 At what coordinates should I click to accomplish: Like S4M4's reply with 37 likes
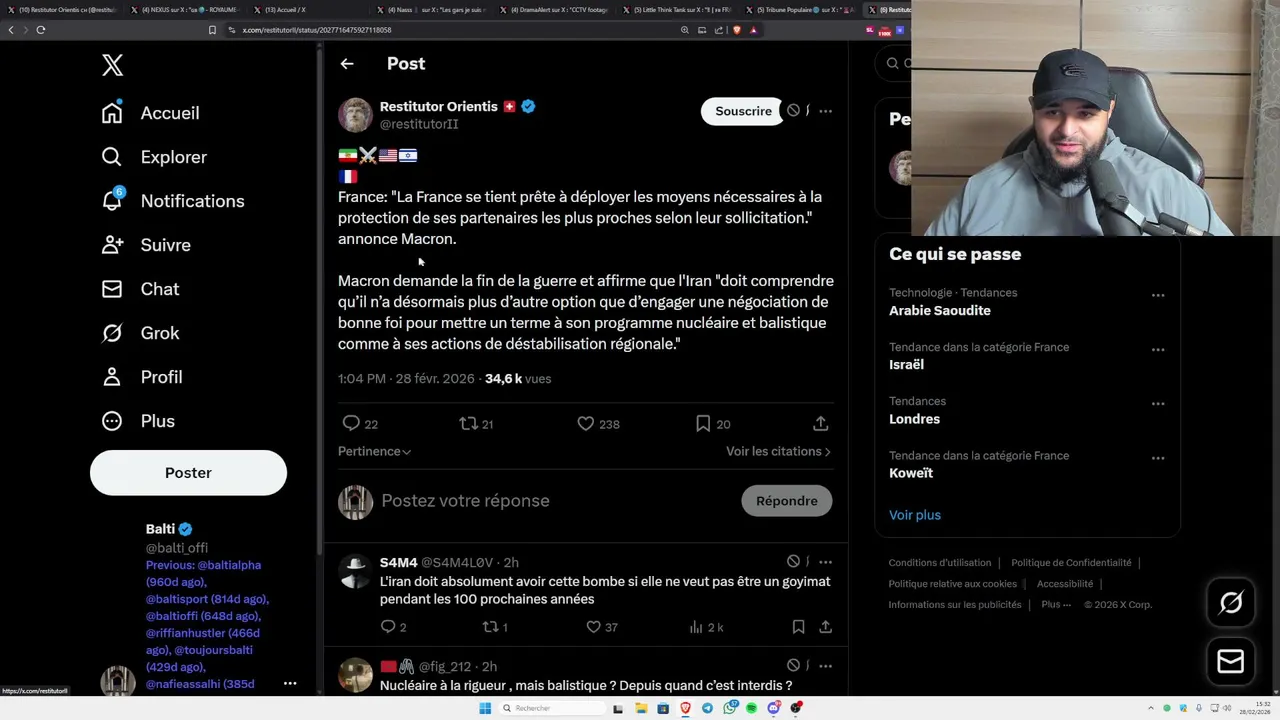pyautogui.click(x=593, y=627)
